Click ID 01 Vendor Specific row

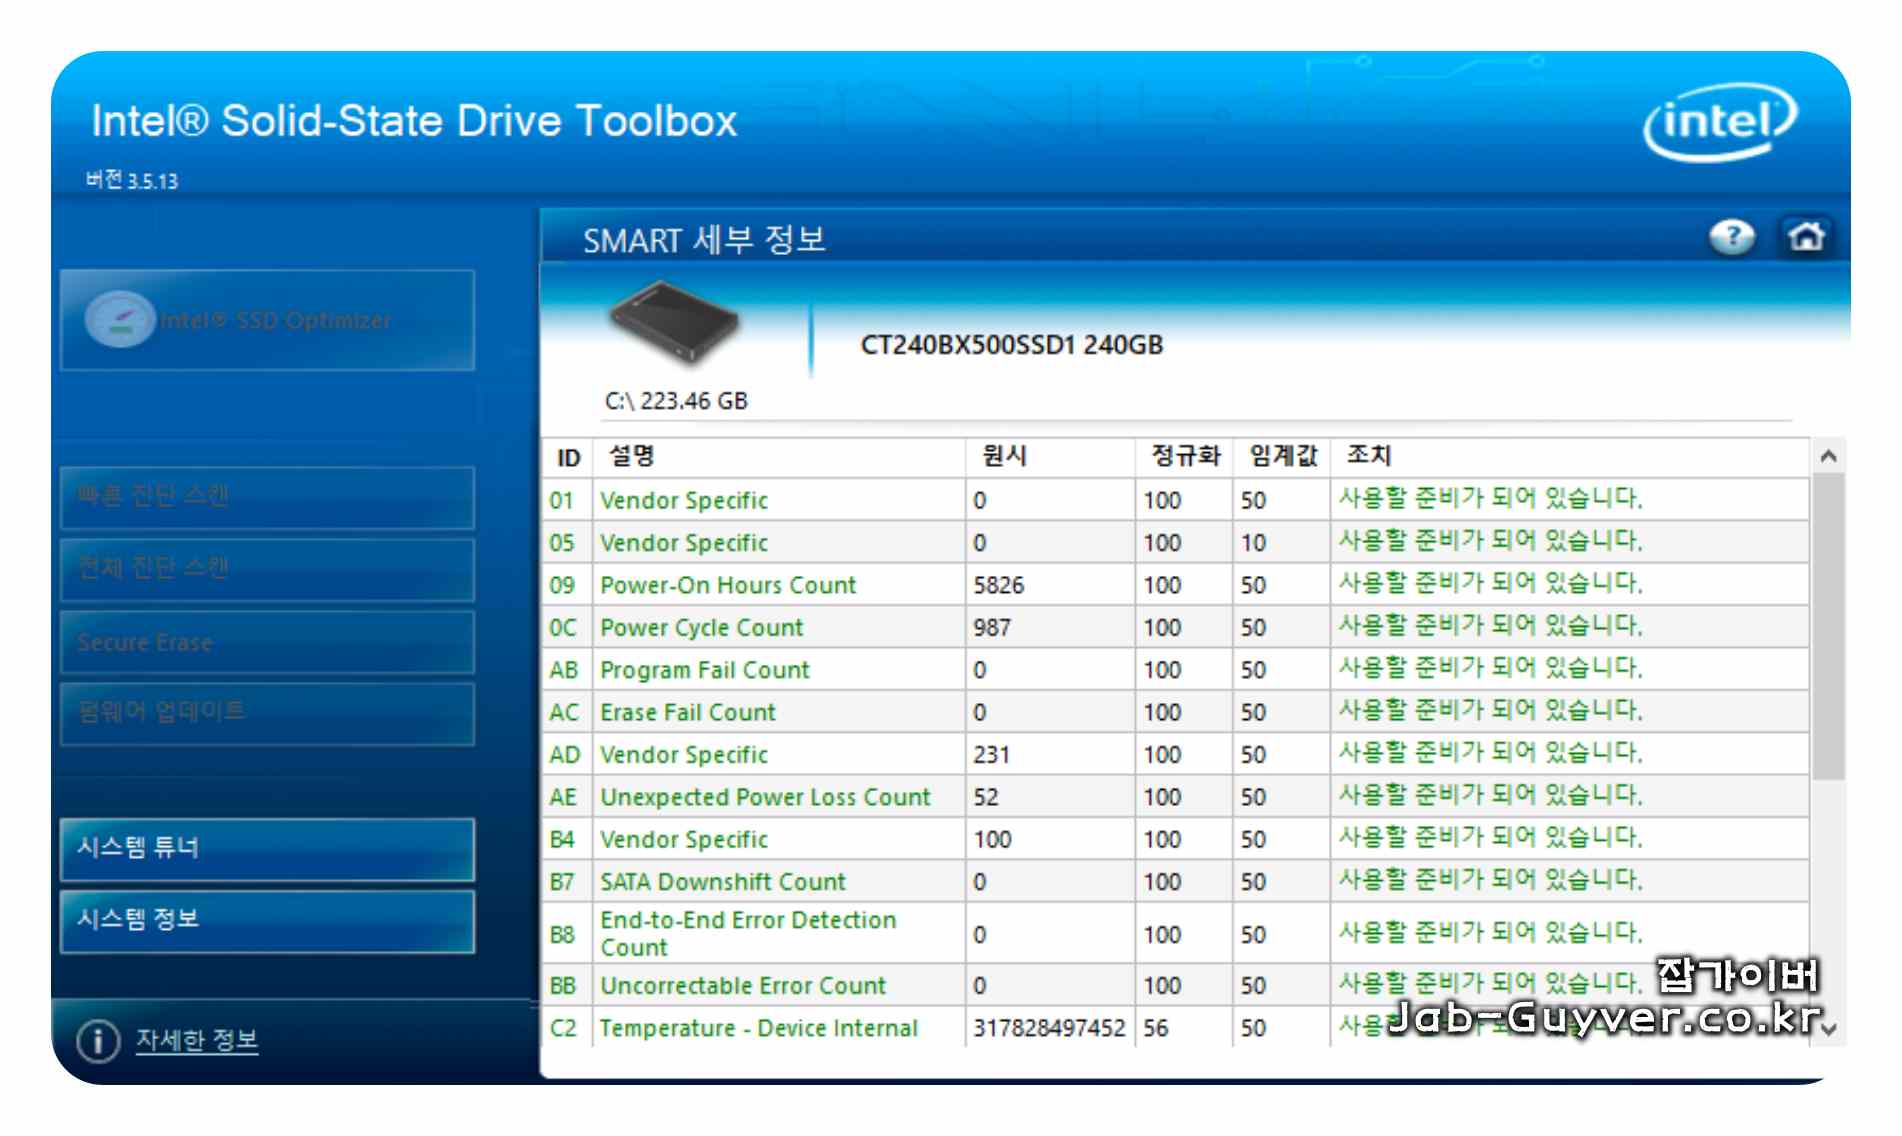click(1176, 500)
